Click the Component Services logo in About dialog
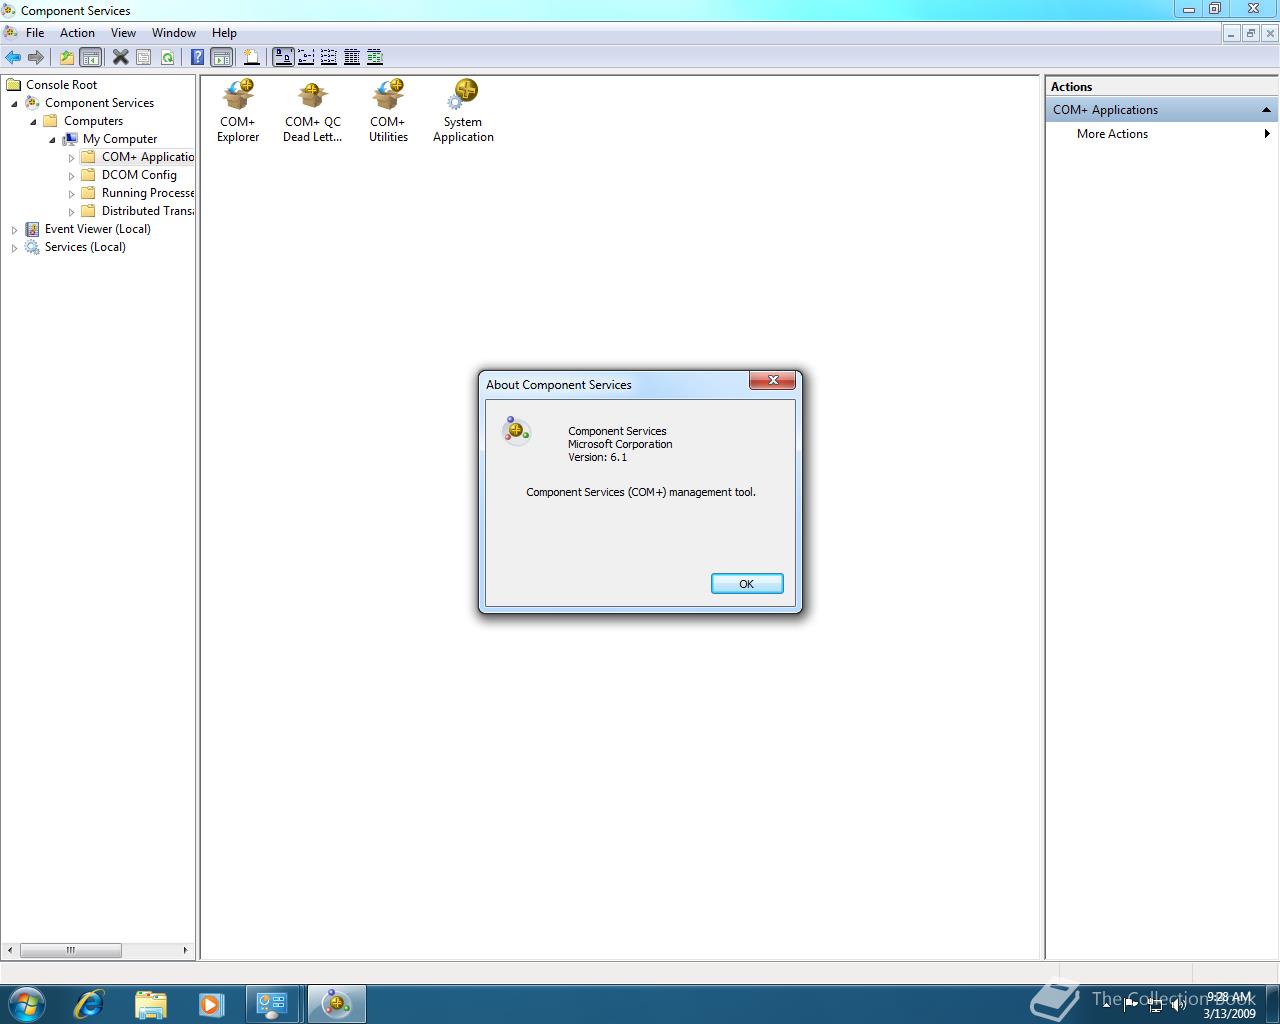 tap(516, 430)
